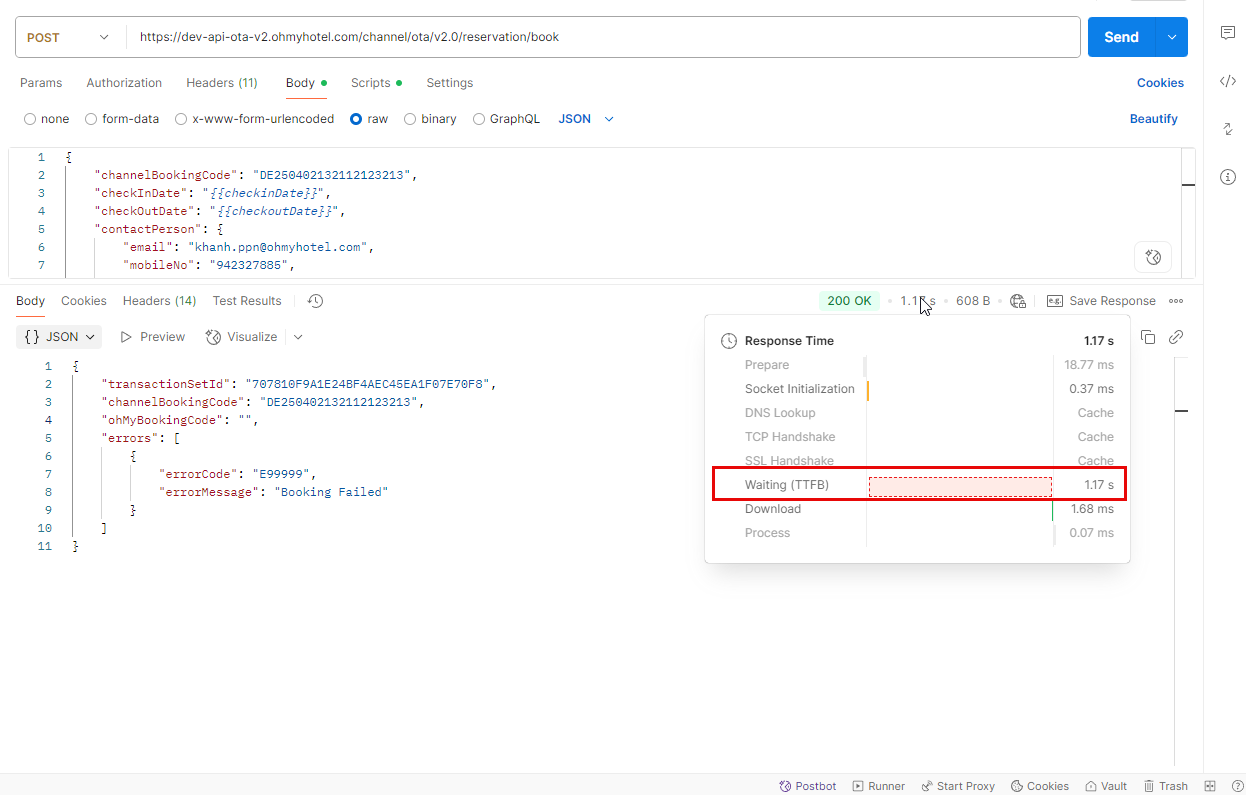The width and height of the screenshot is (1246, 795).
Task: Copy response using the copy icon
Action: coord(1148,337)
